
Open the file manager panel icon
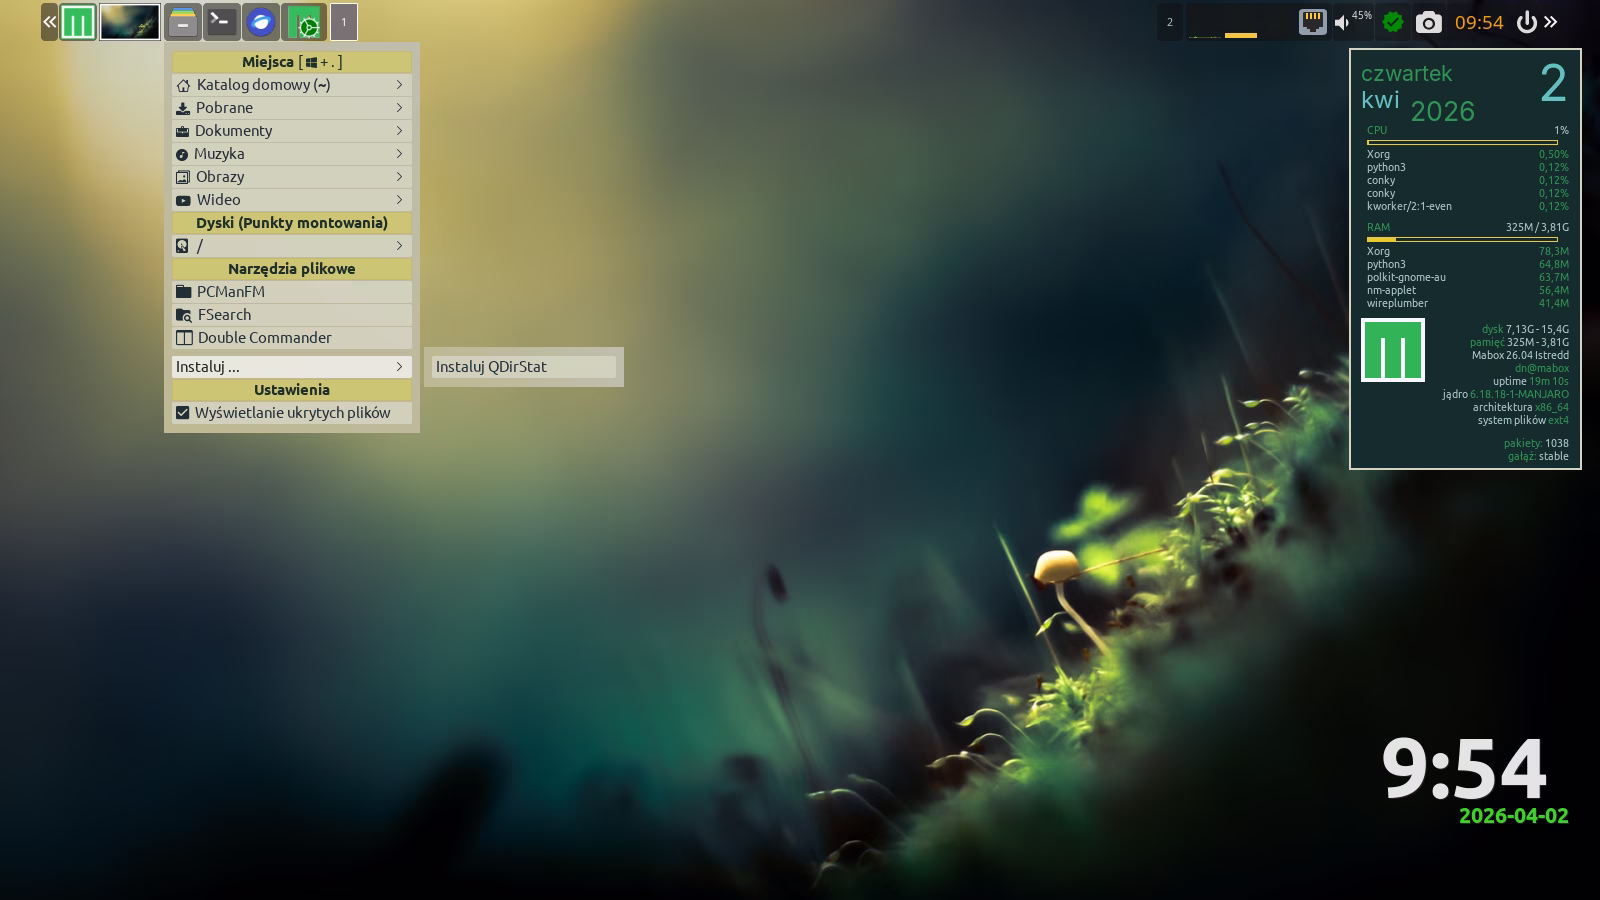pos(182,22)
